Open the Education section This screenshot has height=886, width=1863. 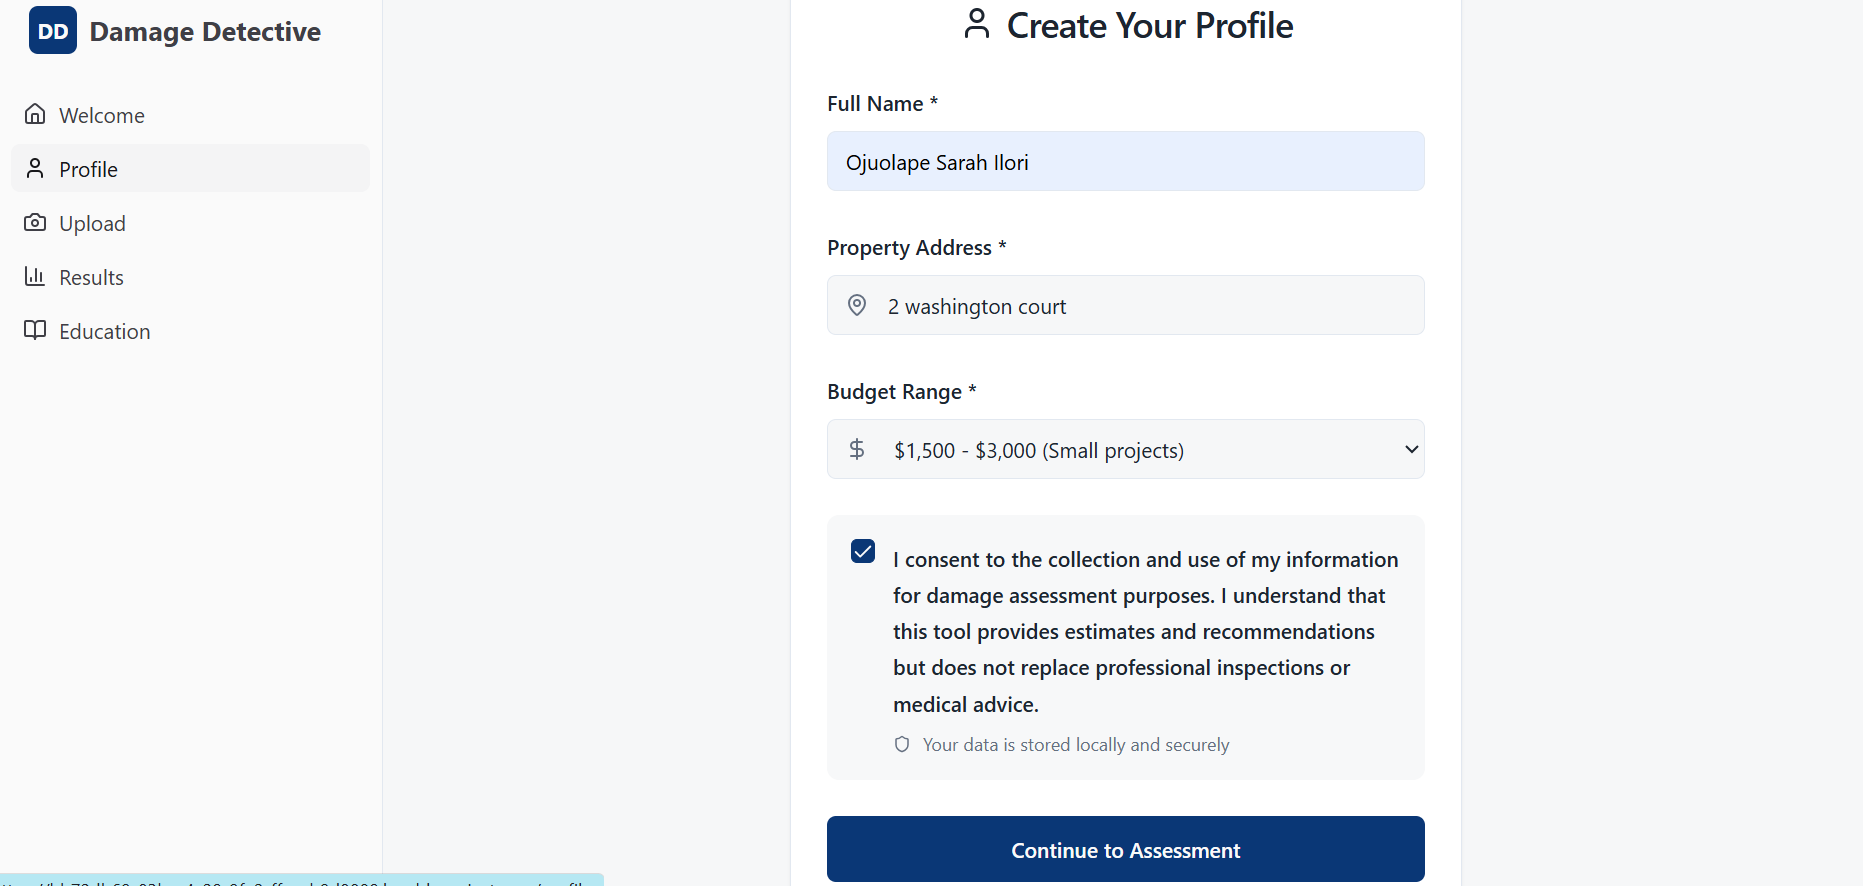(x=104, y=331)
